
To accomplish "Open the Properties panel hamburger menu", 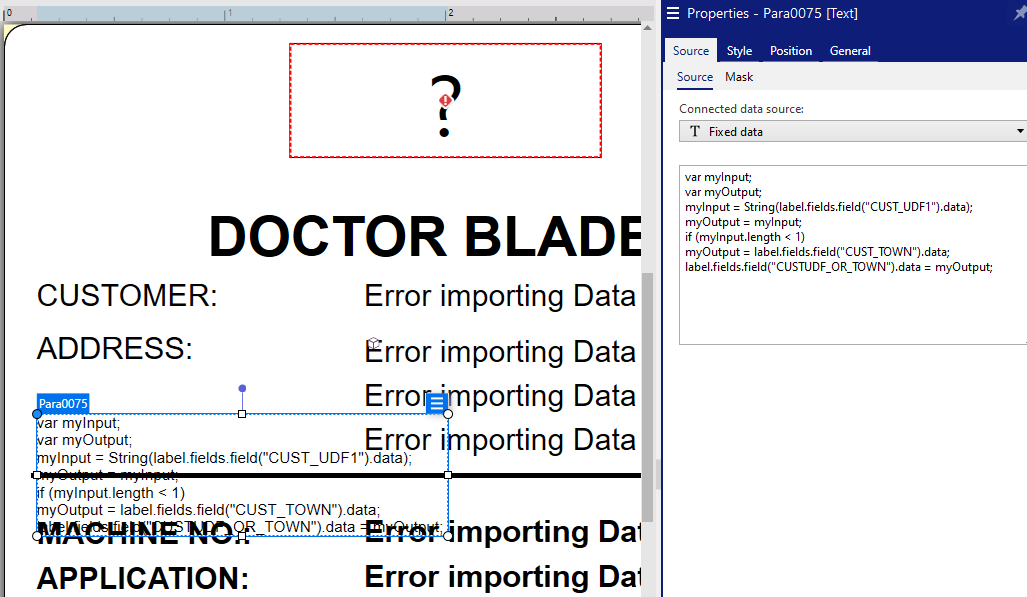I will click(x=673, y=13).
